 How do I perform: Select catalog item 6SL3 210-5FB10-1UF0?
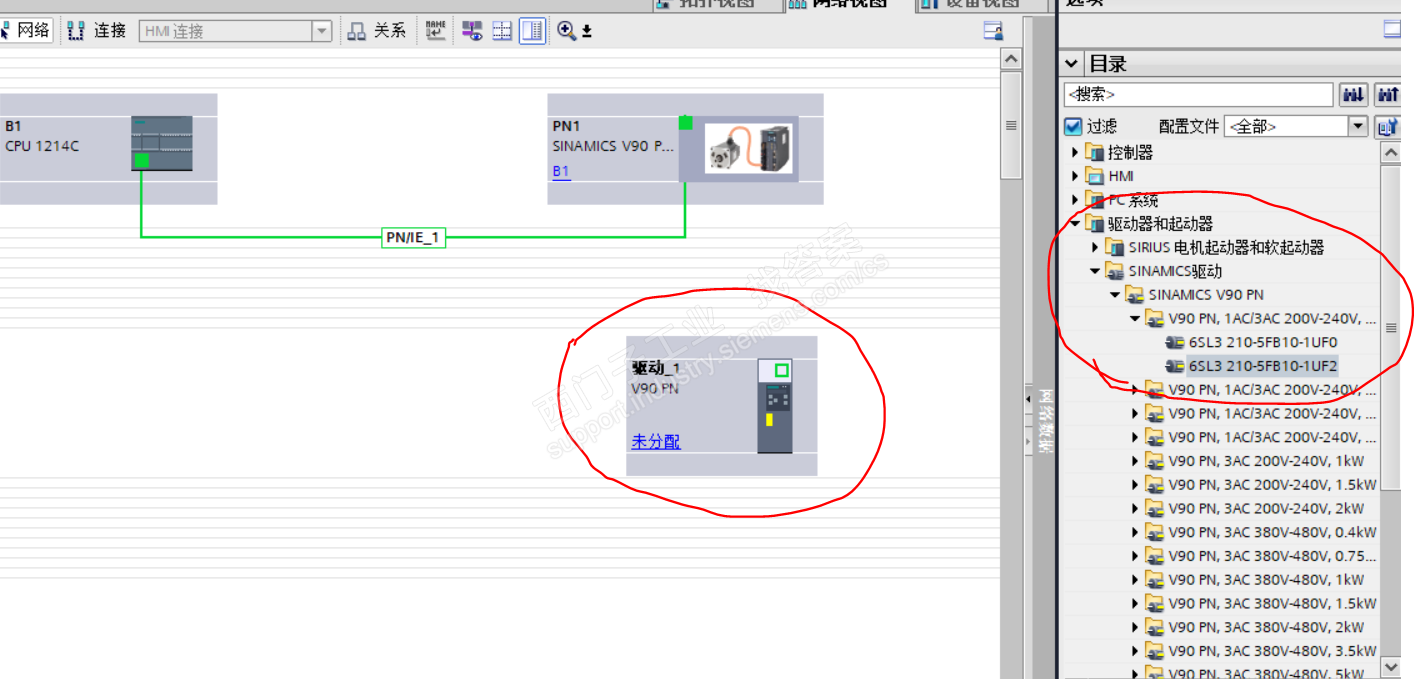click(x=1262, y=342)
